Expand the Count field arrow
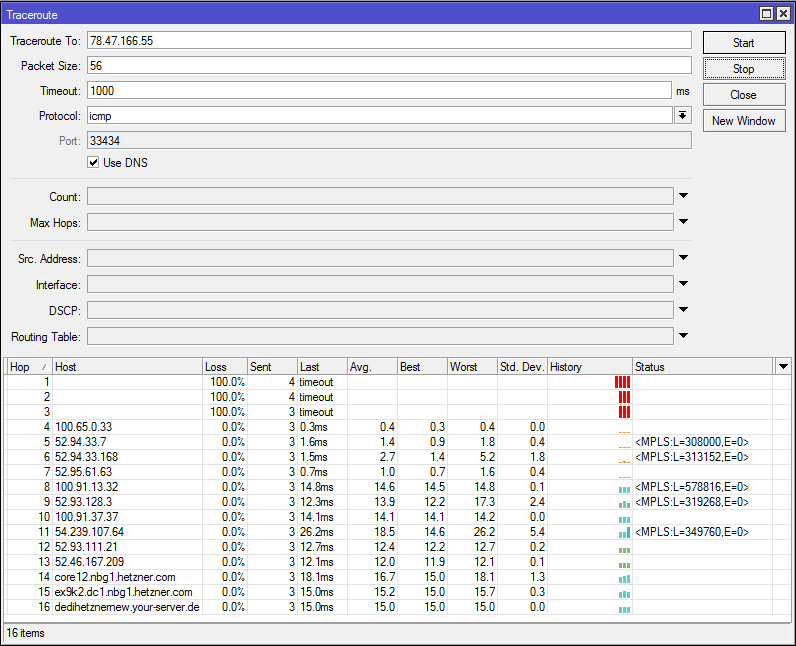 (683, 195)
